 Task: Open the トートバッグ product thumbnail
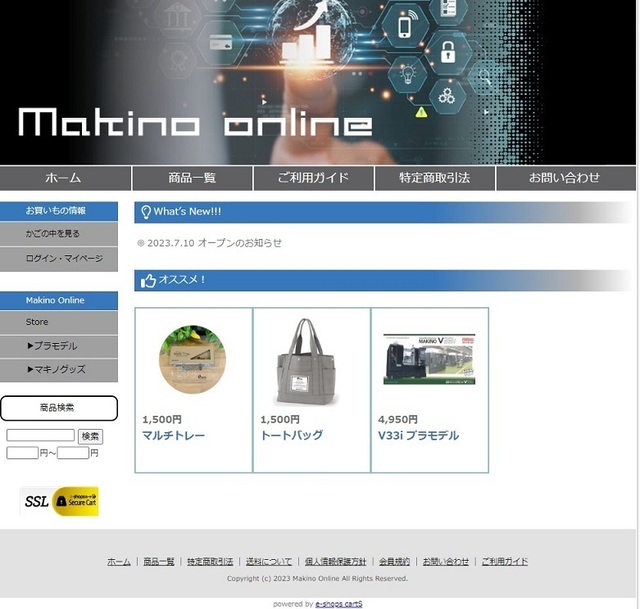coord(306,362)
